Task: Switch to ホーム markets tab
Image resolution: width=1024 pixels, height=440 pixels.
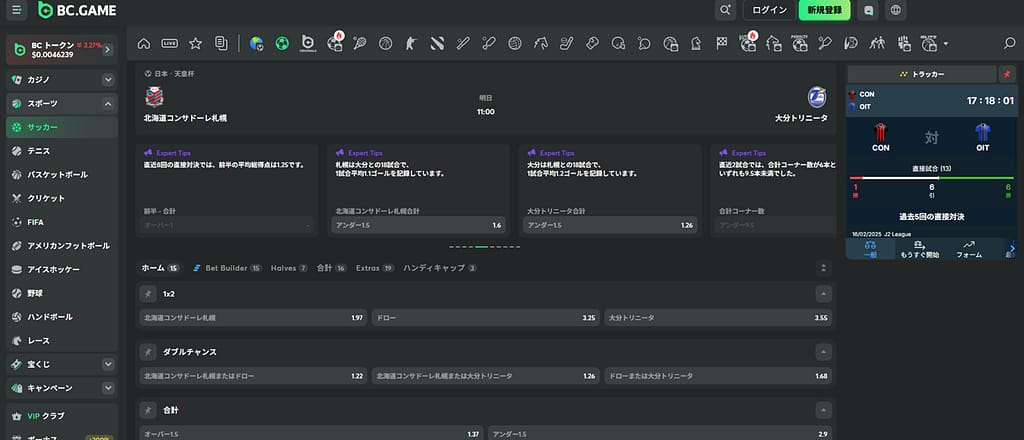Action: 160,268
